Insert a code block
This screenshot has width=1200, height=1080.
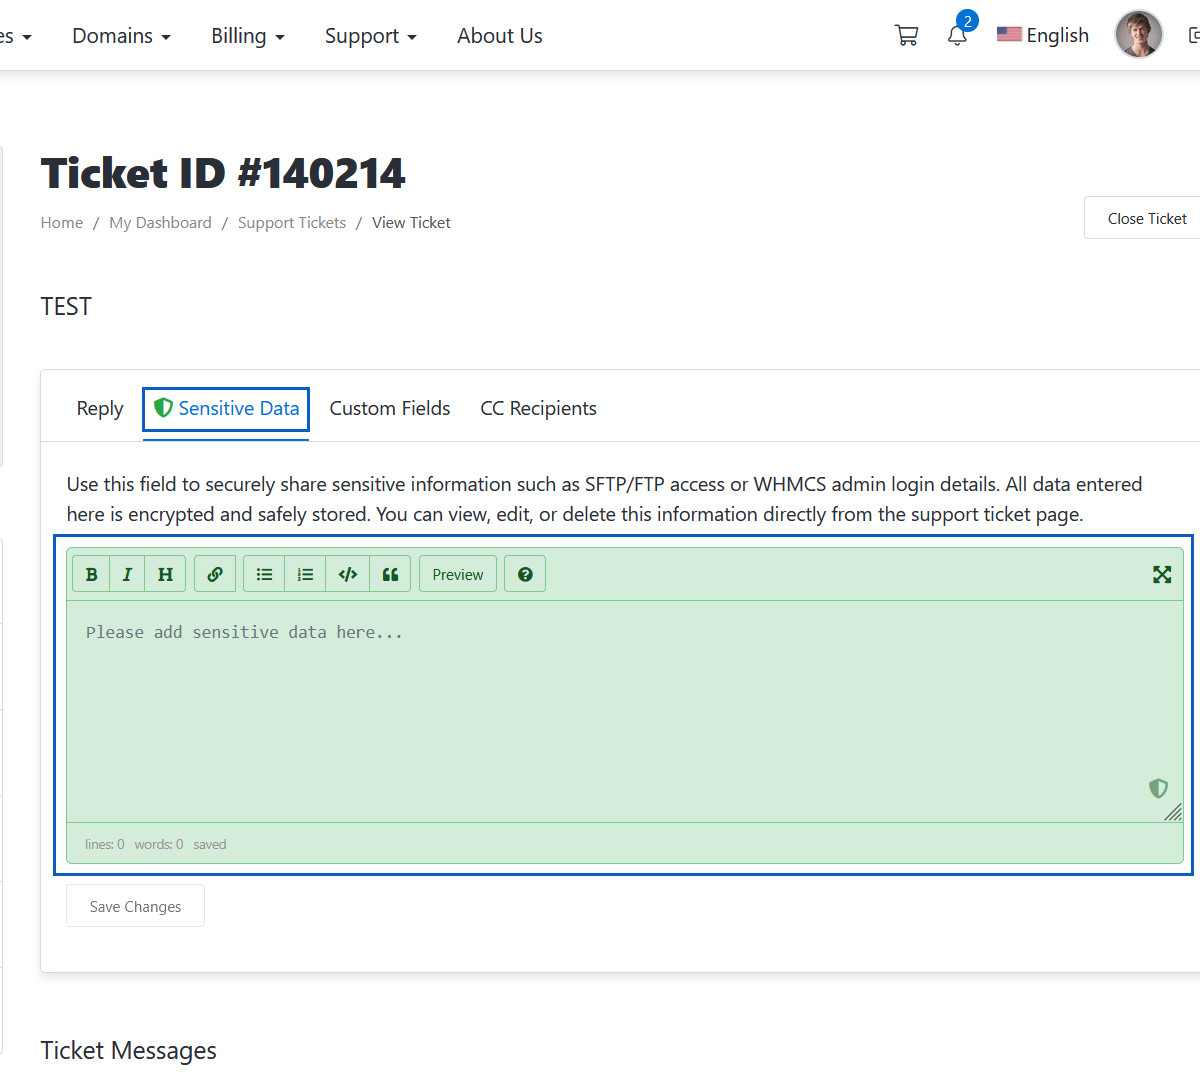coord(348,574)
